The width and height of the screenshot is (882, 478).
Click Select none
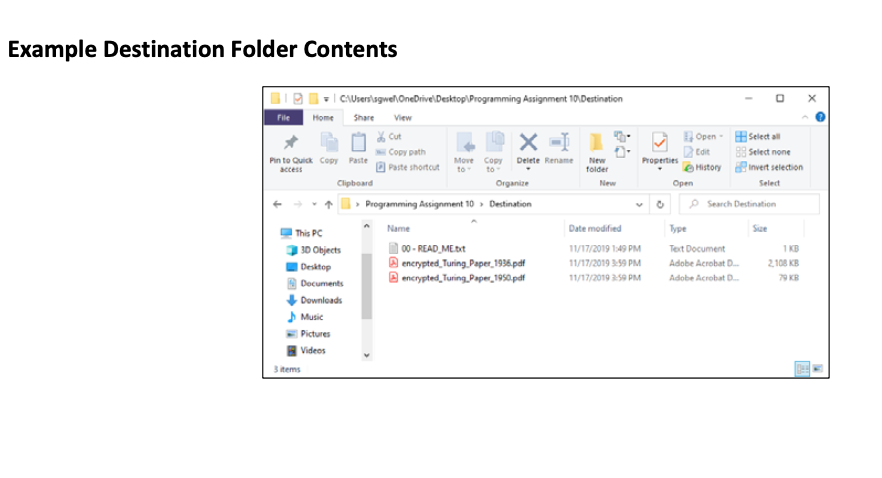763,152
